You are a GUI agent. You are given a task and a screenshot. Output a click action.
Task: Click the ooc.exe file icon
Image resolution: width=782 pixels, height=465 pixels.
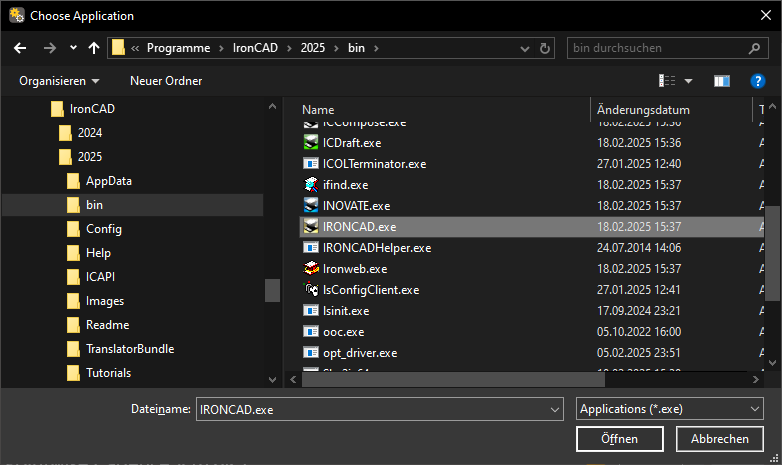pyautogui.click(x=311, y=331)
